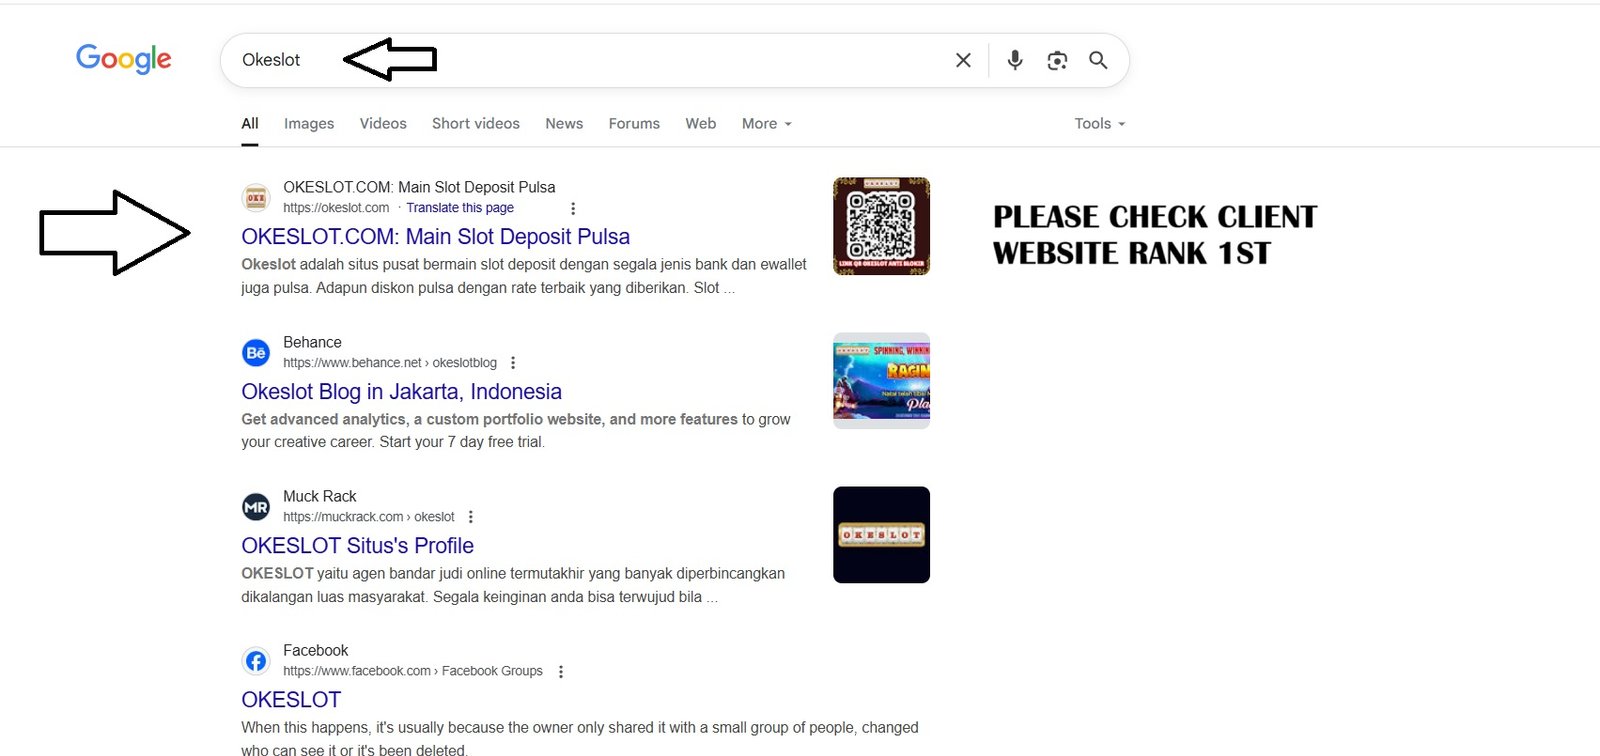1600x756 pixels.
Task: Open the QR code thumbnail of the okeslot.com result
Action: [x=882, y=226]
